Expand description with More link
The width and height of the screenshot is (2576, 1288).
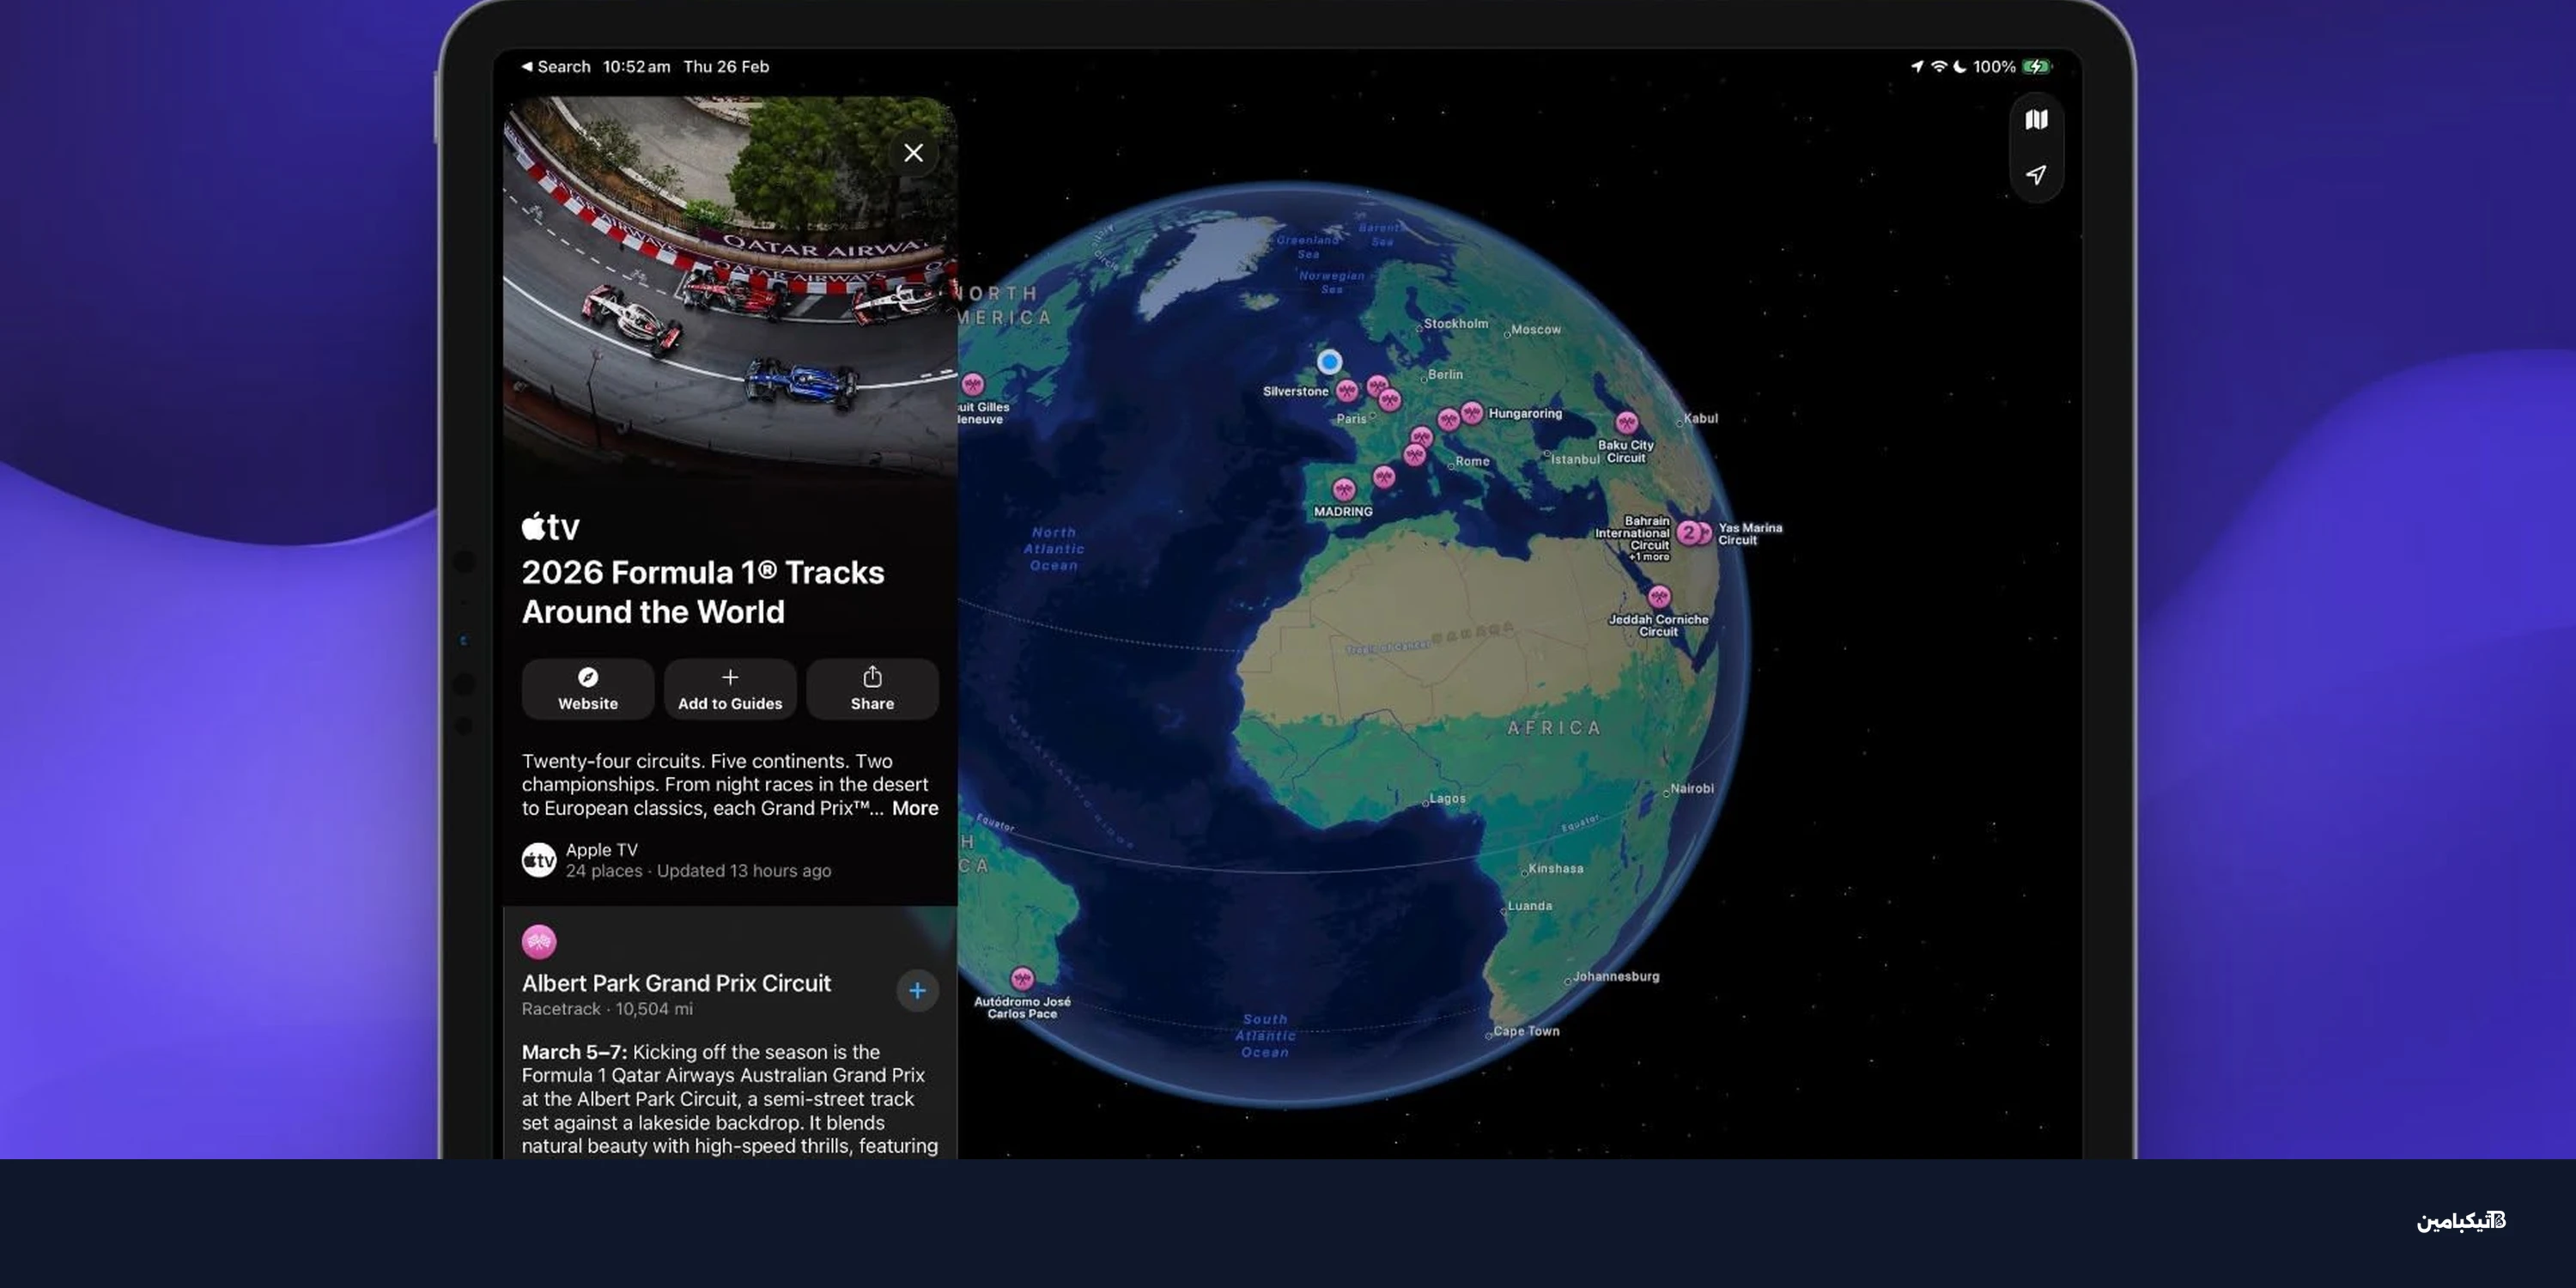(914, 808)
